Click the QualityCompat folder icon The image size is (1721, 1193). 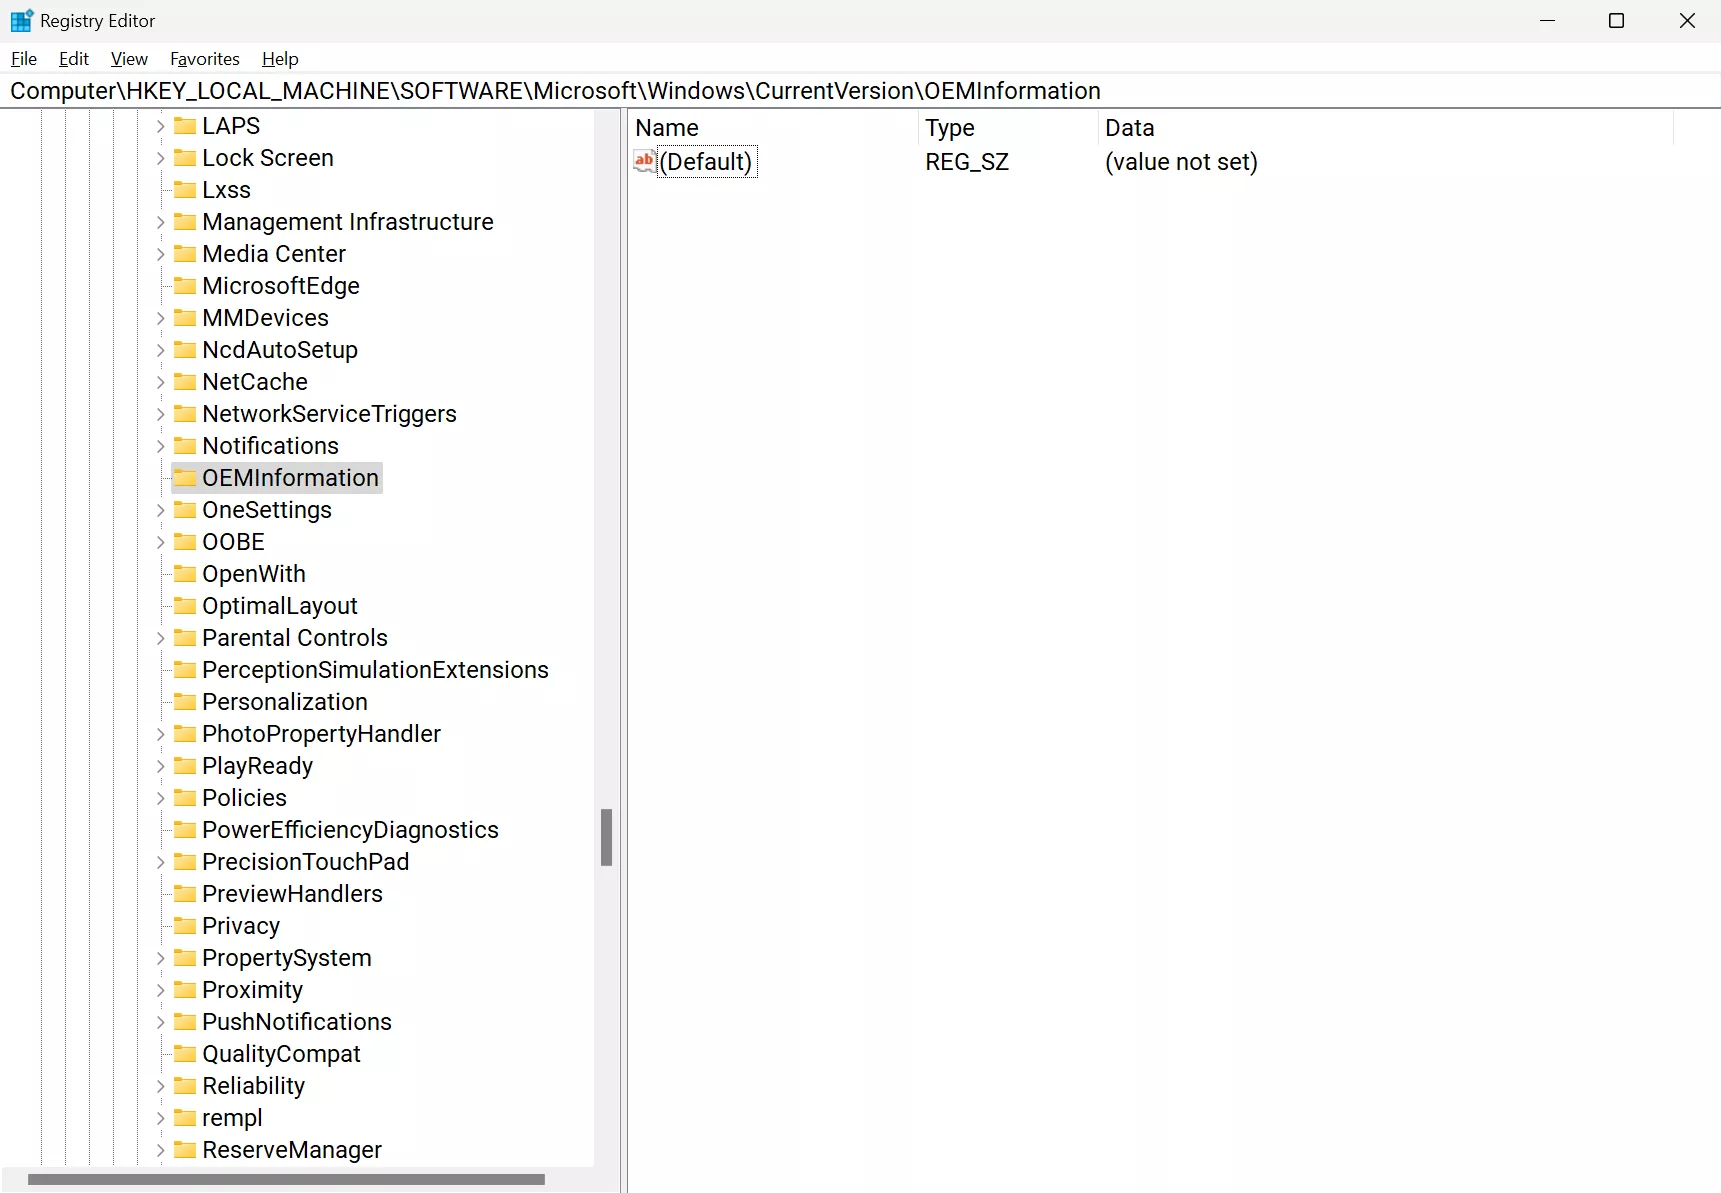(185, 1054)
